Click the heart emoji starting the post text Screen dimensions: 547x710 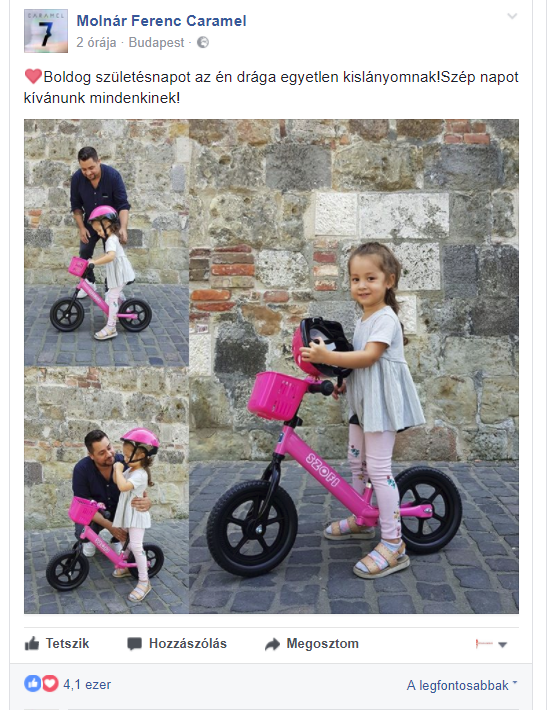point(33,76)
